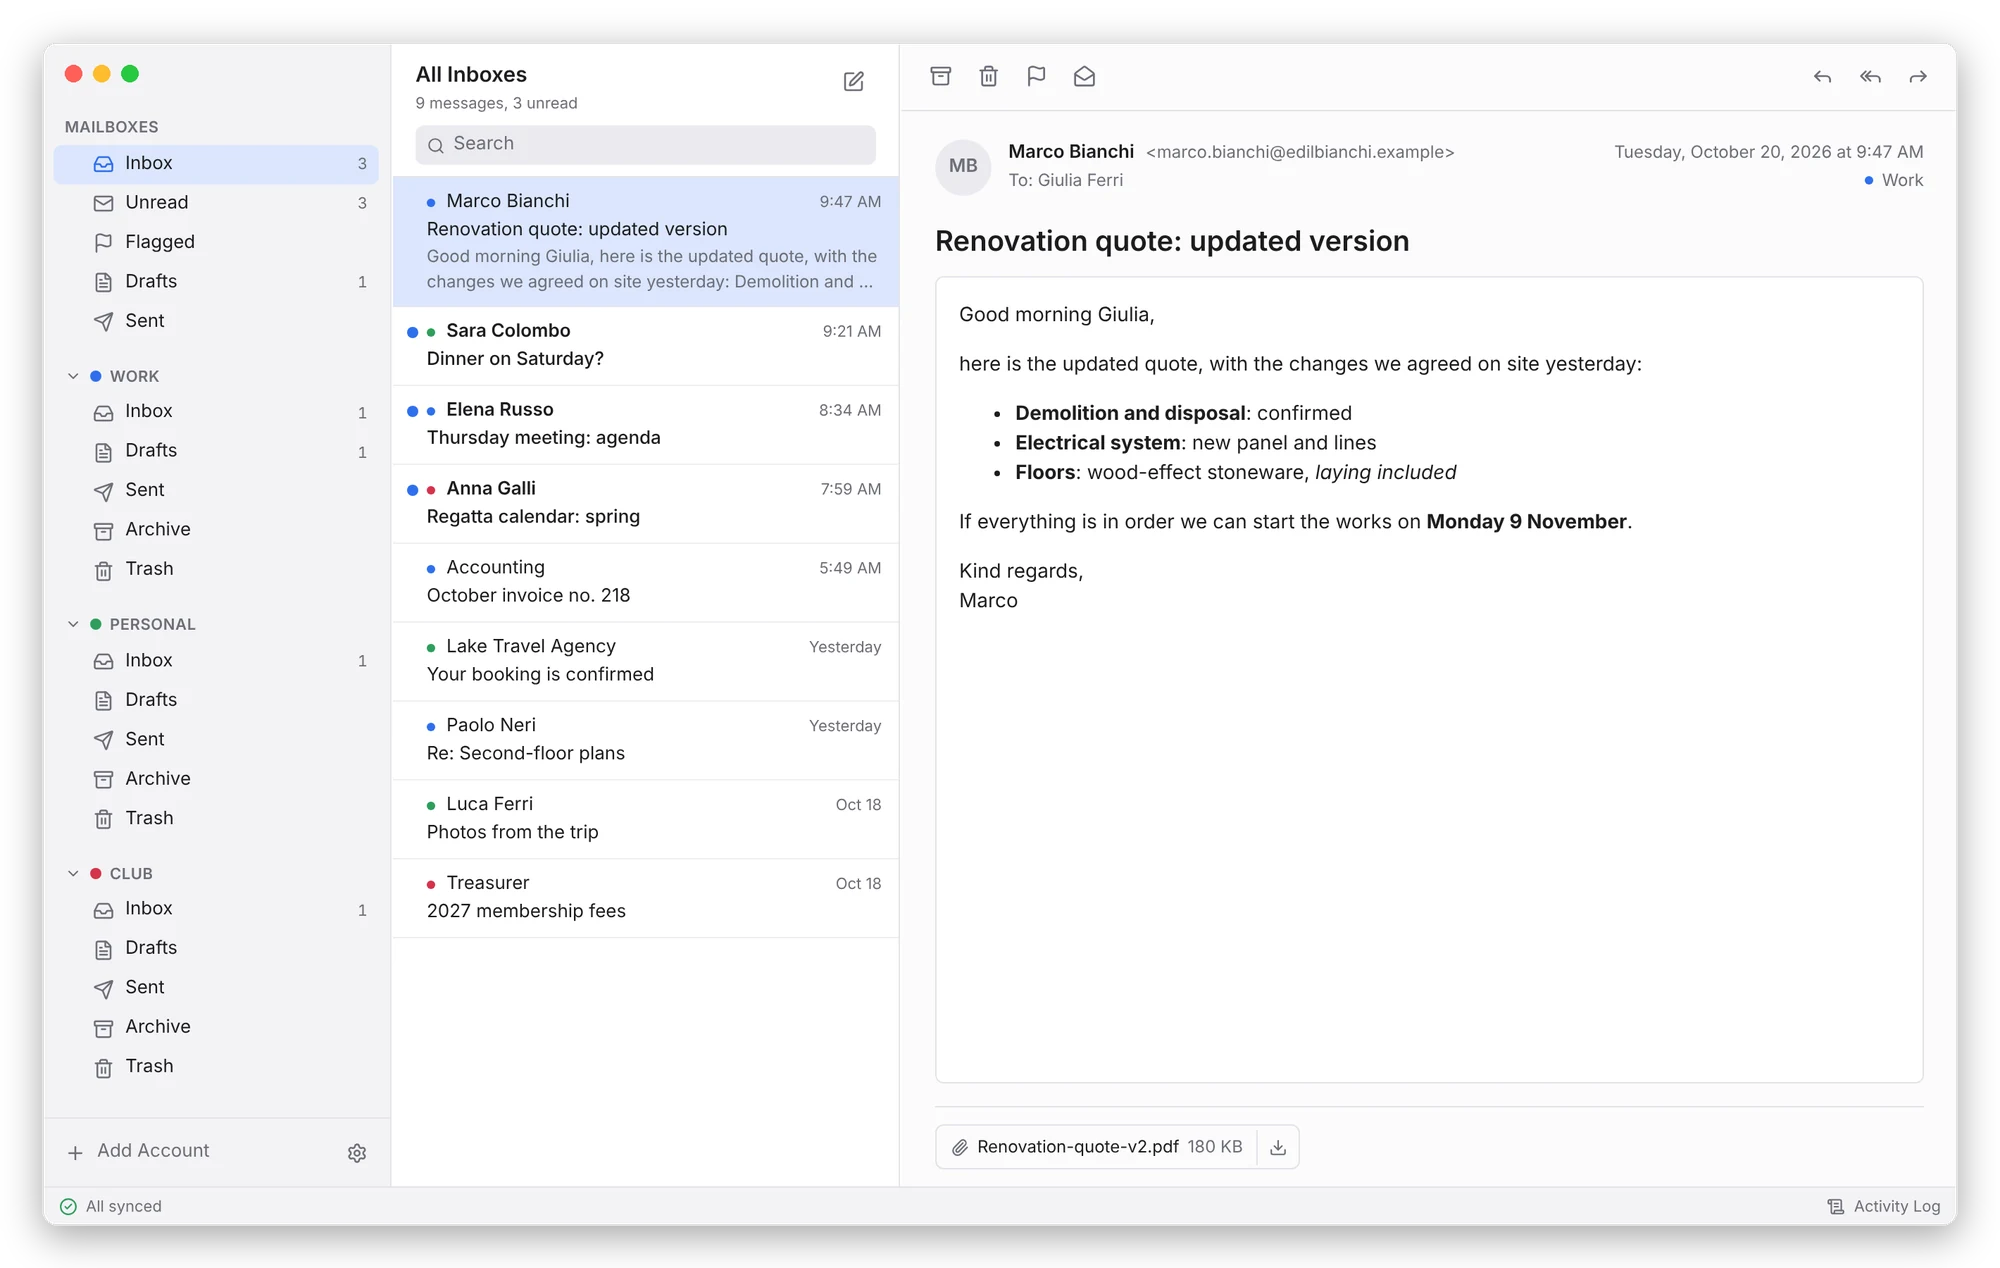Open the Personal account Drafts folder
The width and height of the screenshot is (2000, 1268).
216,700
